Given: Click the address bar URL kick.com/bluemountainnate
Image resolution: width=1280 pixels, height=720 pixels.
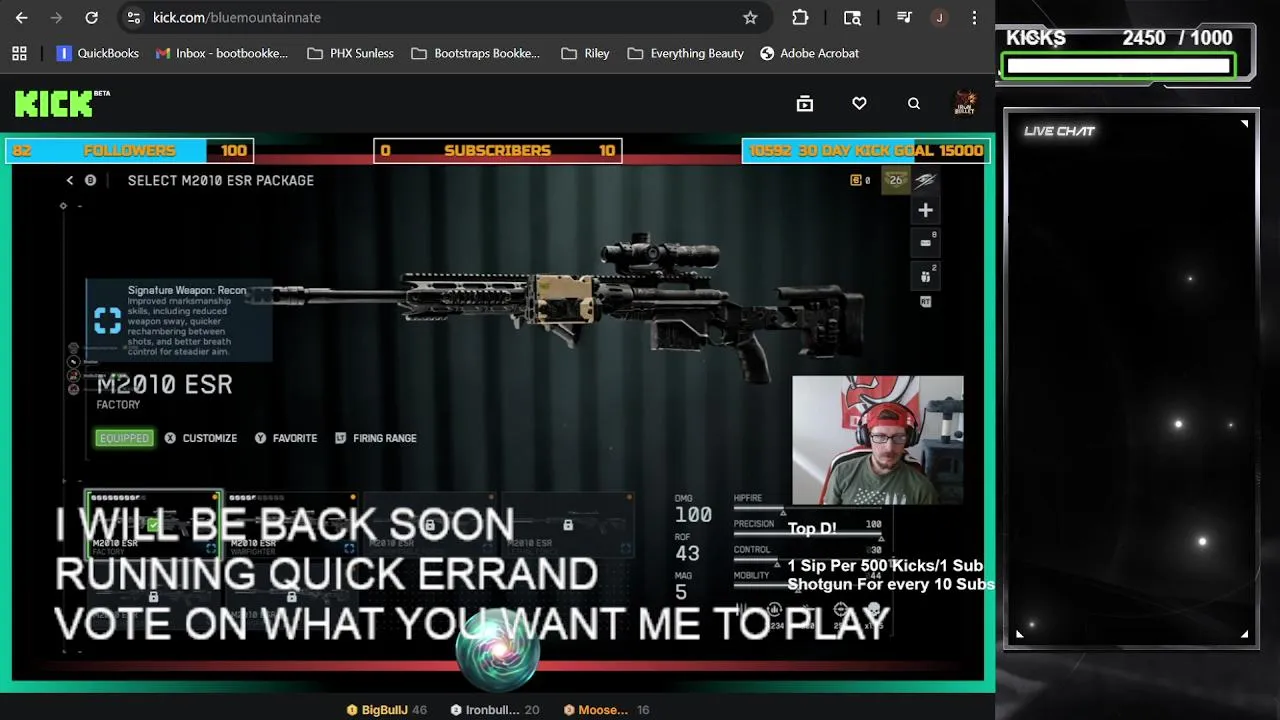Looking at the screenshot, I should point(237,17).
